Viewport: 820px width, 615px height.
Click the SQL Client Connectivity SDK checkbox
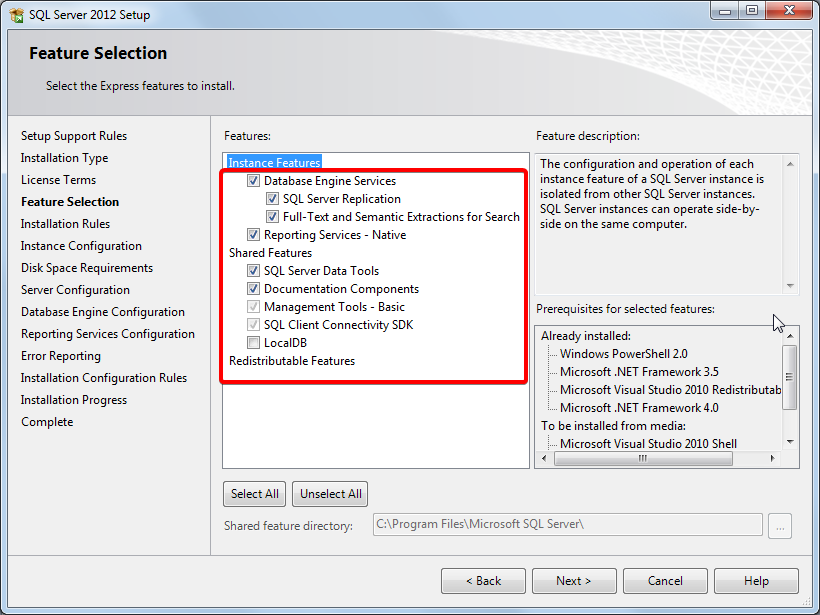[x=253, y=325]
